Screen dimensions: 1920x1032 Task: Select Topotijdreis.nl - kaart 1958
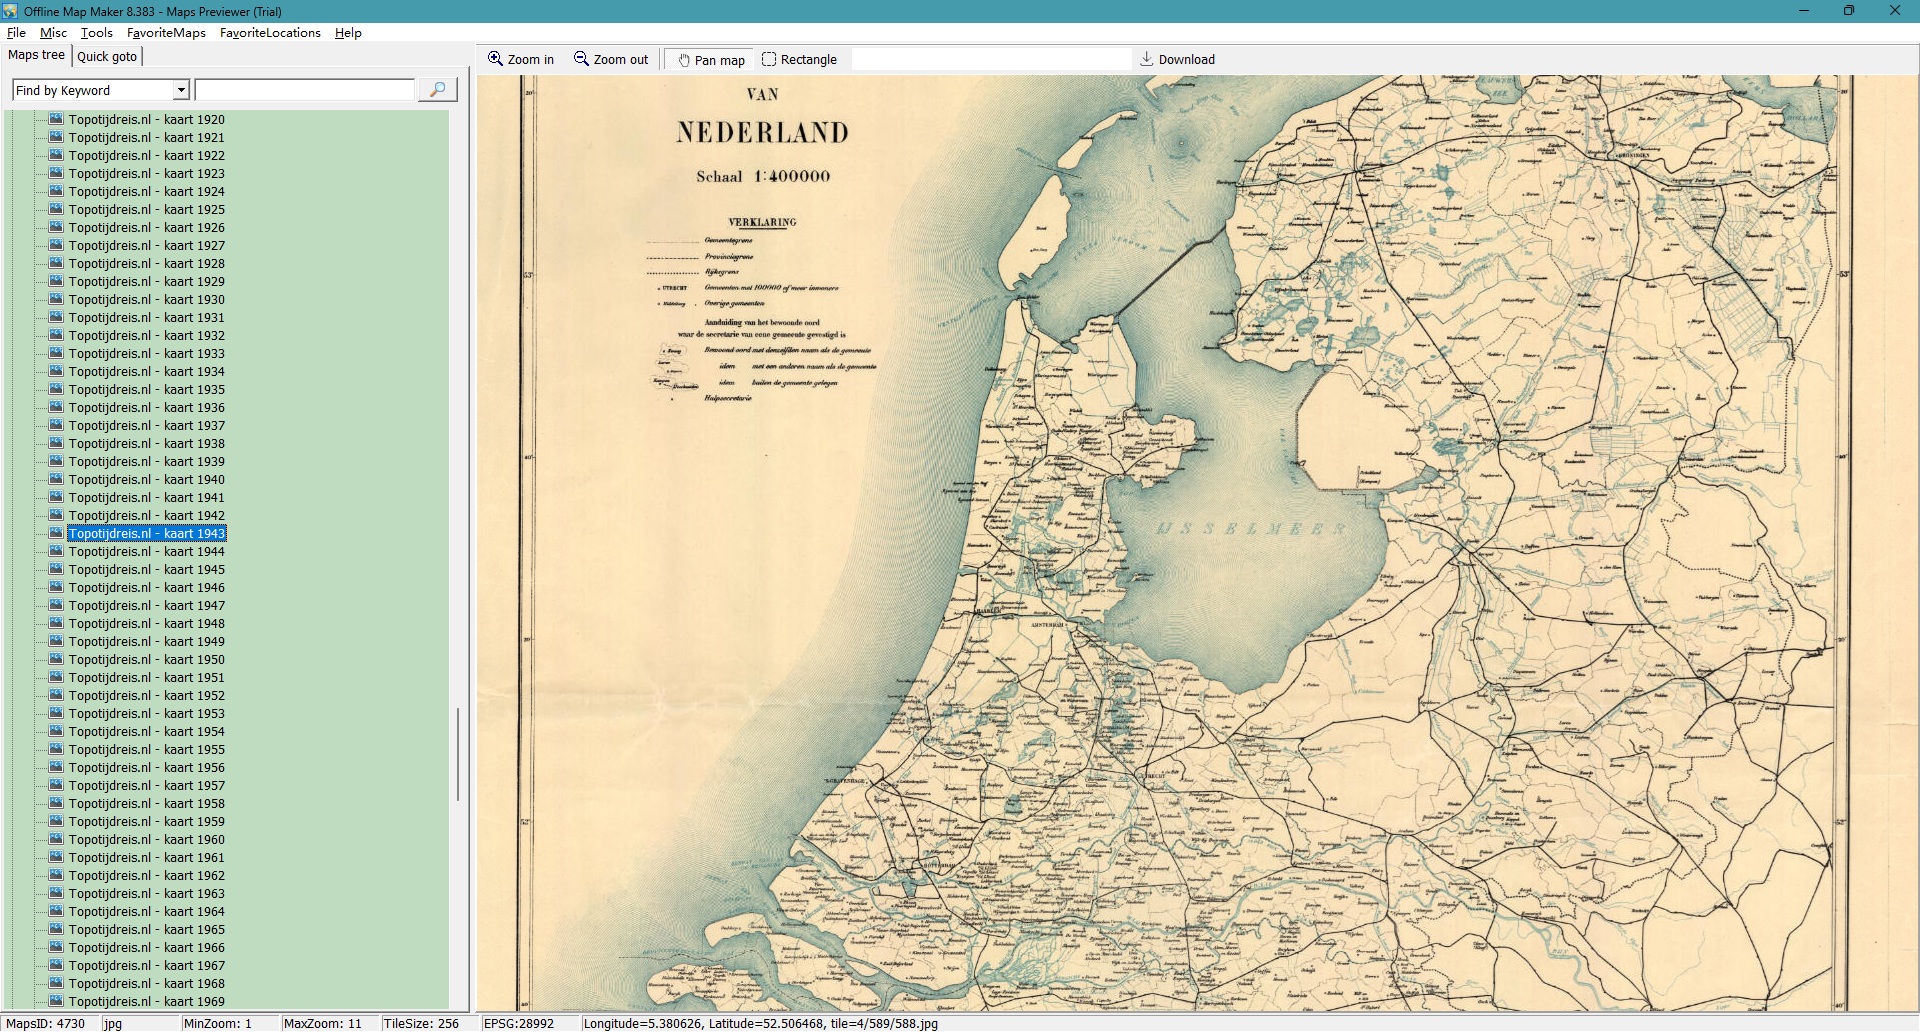146,803
